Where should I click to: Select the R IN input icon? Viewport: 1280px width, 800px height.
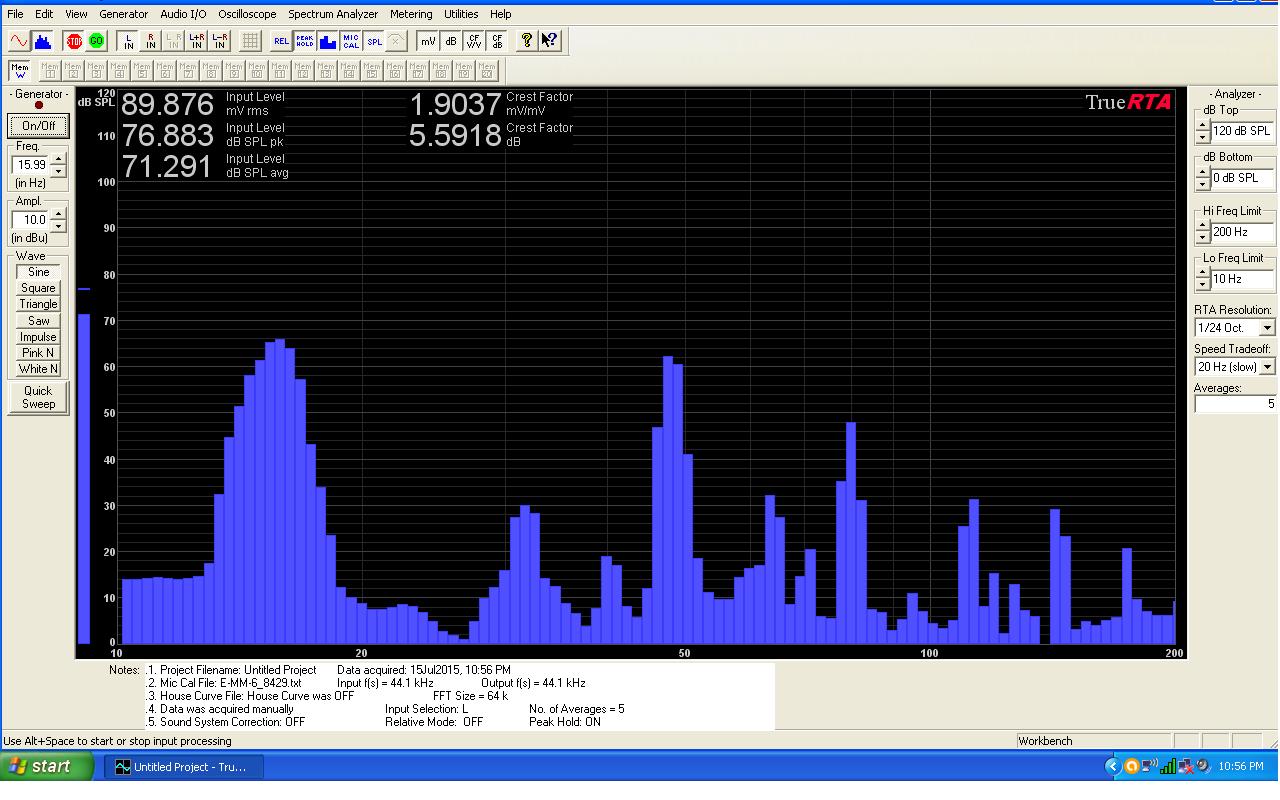[151, 41]
